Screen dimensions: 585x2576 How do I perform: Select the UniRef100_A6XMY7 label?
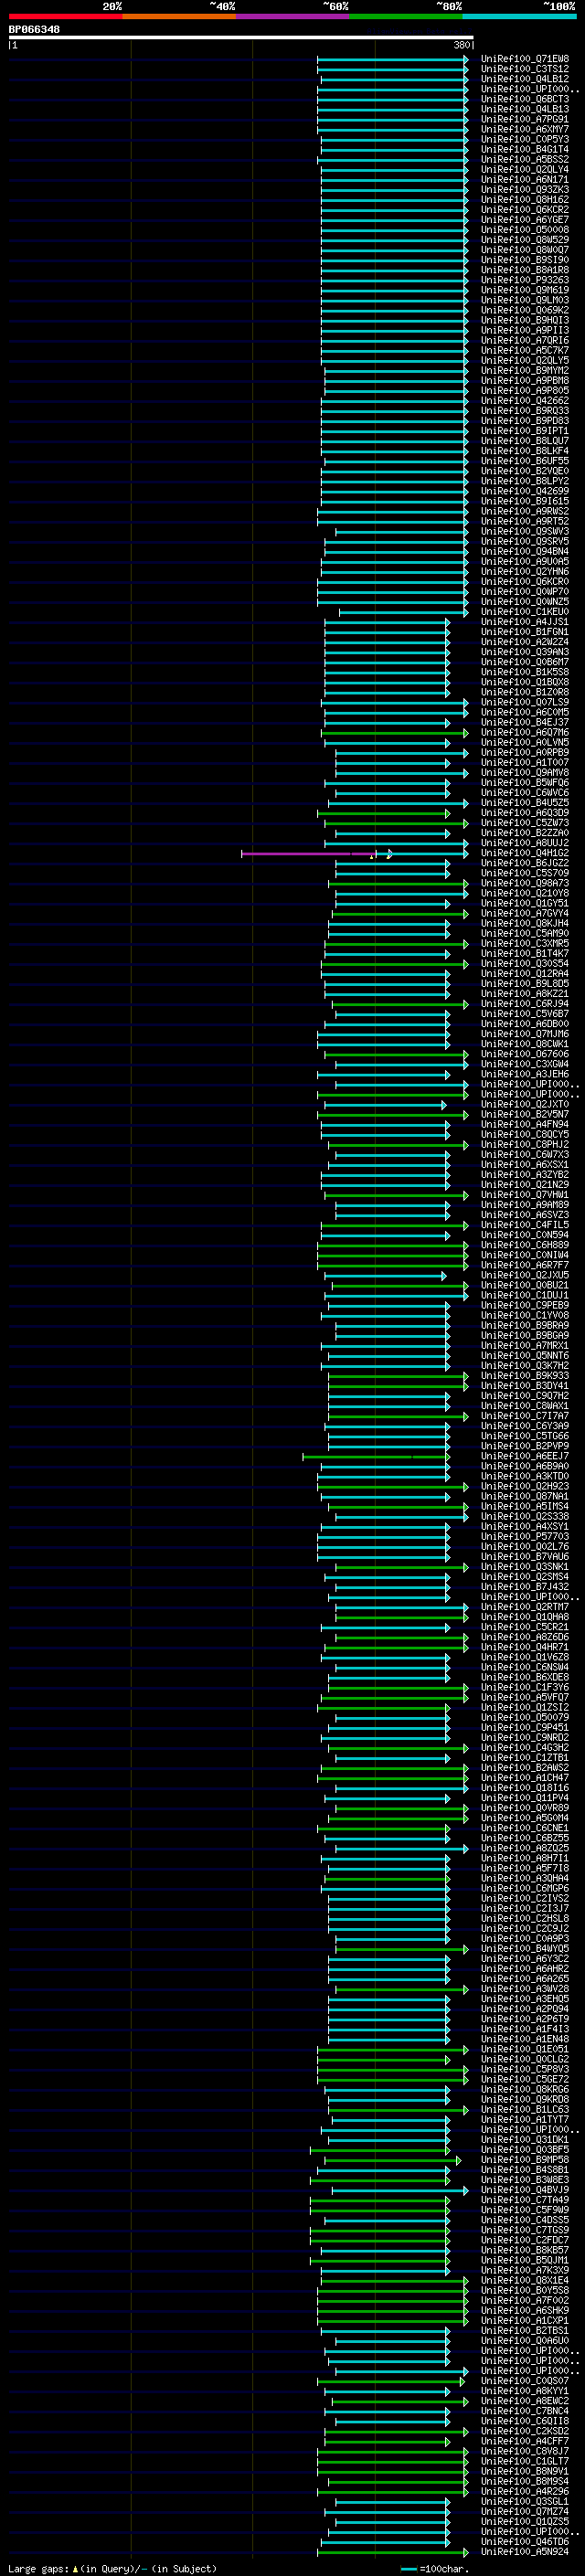tap(525, 129)
